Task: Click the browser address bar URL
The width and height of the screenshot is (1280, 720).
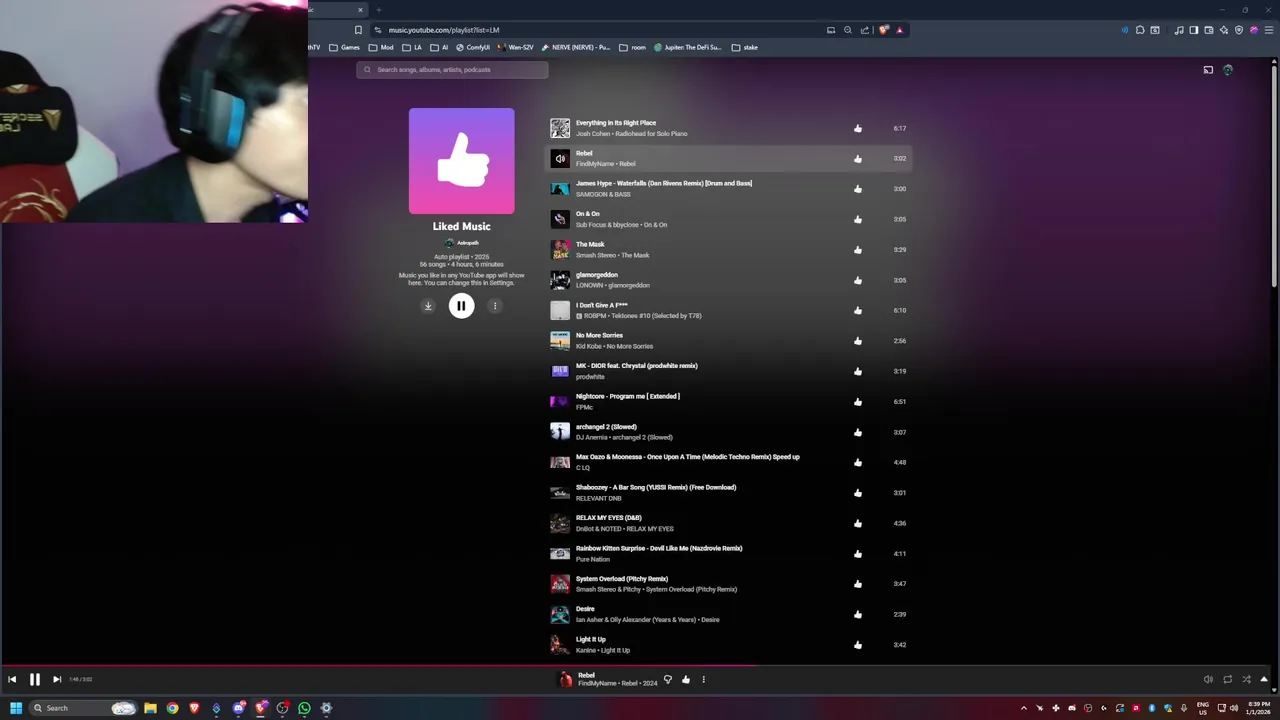Action: [444, 30]
